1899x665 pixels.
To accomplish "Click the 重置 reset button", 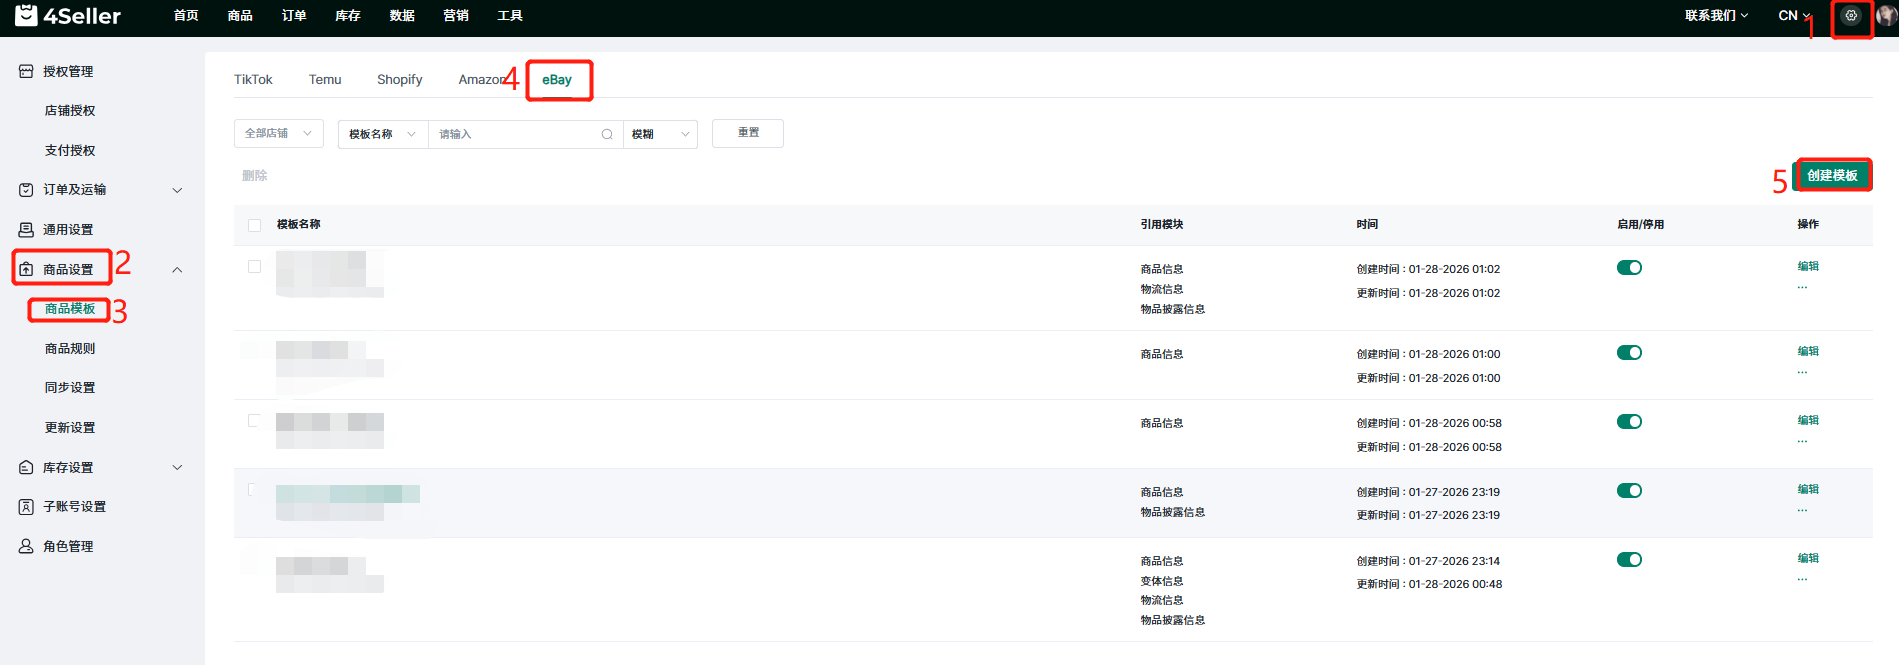I will pyautogui.click(x=747, y=133).
